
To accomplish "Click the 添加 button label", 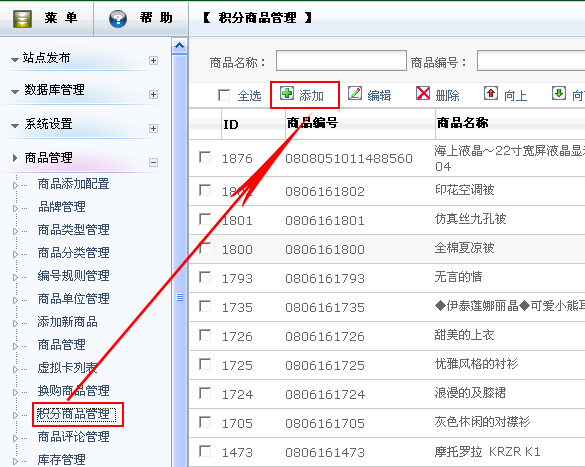I will 311,96.
